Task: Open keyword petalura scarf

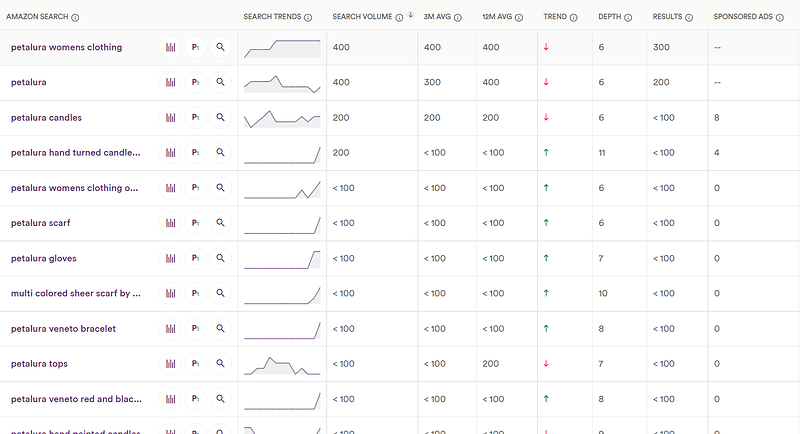Action: pyautogui.click(x=40, y=223)
